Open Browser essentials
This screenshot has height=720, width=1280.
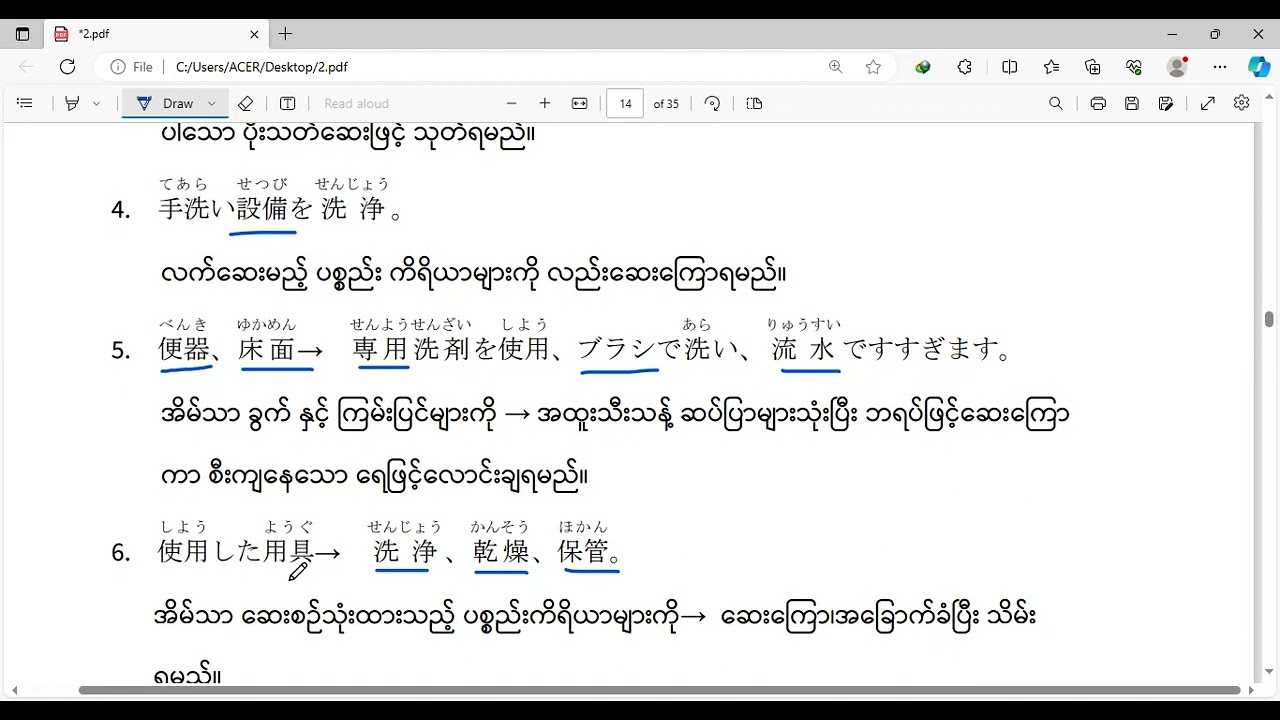1134,67
